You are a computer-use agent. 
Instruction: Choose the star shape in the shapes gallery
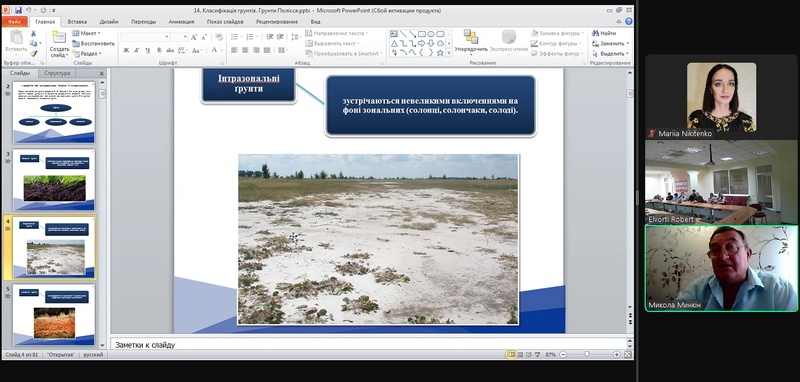click(440, 53)
